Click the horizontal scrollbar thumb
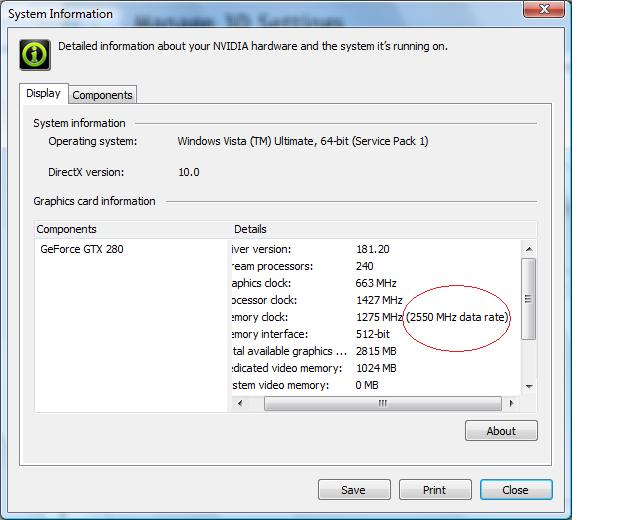Image resolution: width=640 pixels, height=520 pixels. [x=383, y=403]
